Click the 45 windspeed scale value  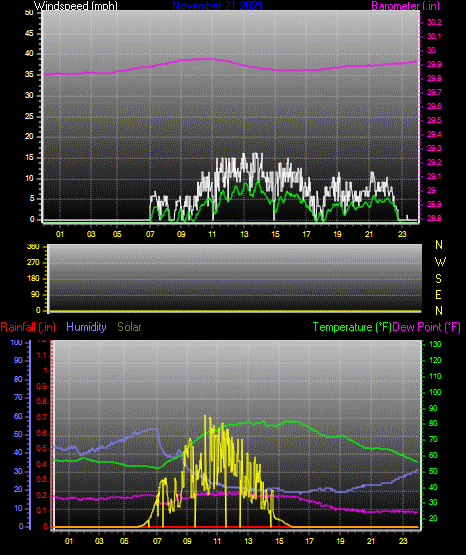click(x=29, y=34)
